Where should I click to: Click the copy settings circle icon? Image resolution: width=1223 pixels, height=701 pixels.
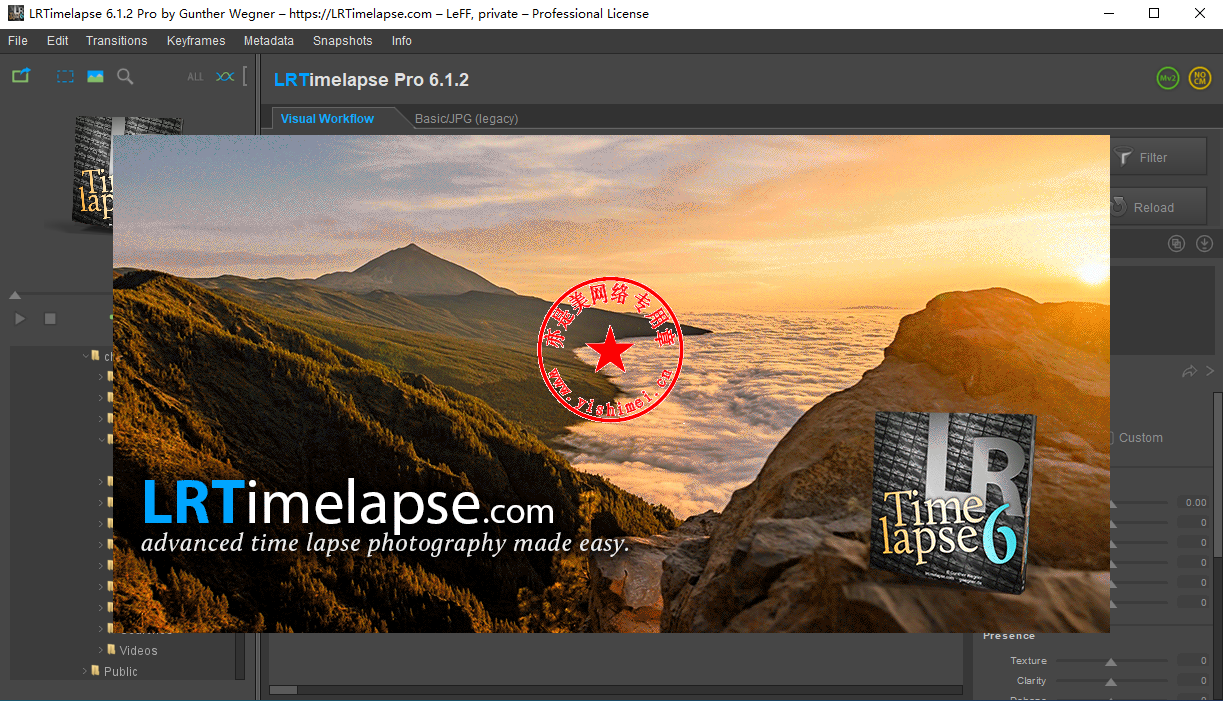[x=1177, y=243]
